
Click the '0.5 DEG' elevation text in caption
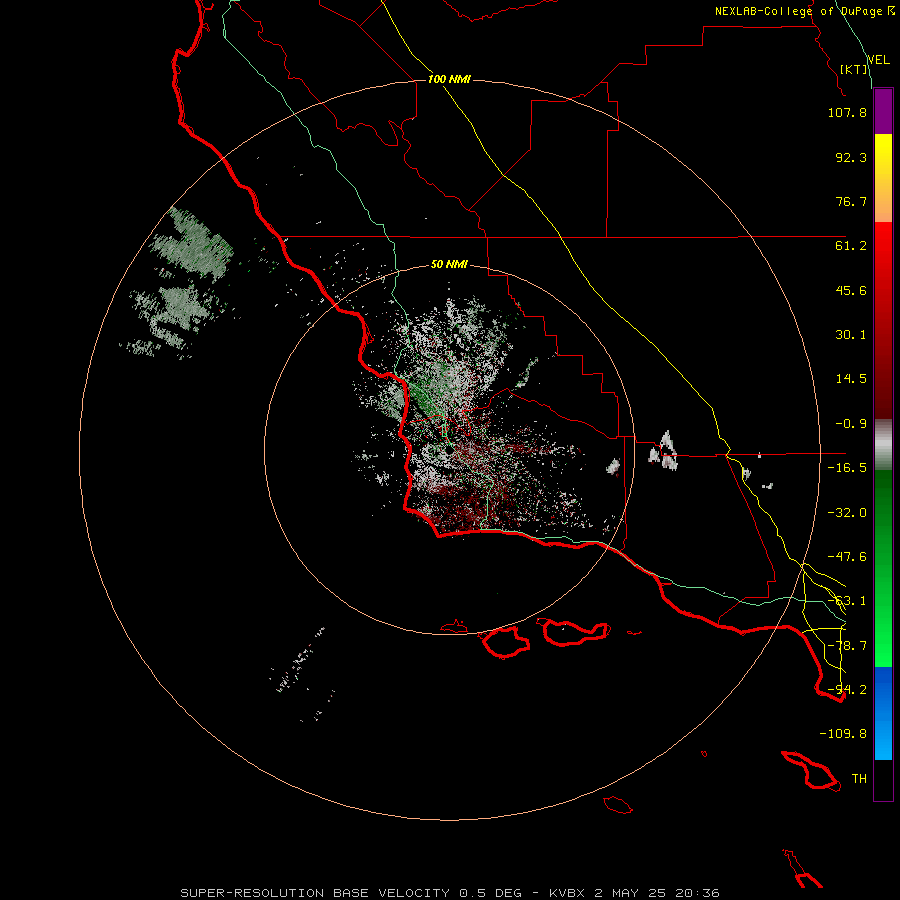point(491,893)
